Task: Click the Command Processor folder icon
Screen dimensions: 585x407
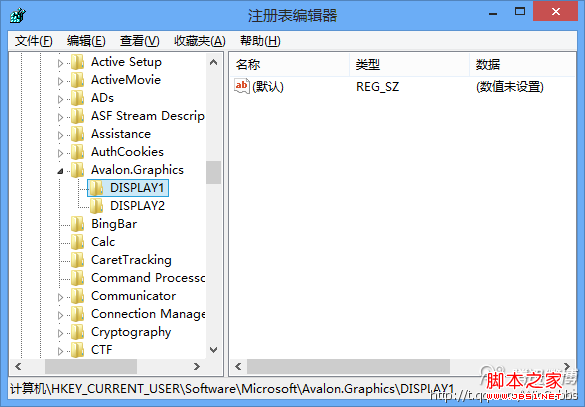Action: 78,278
